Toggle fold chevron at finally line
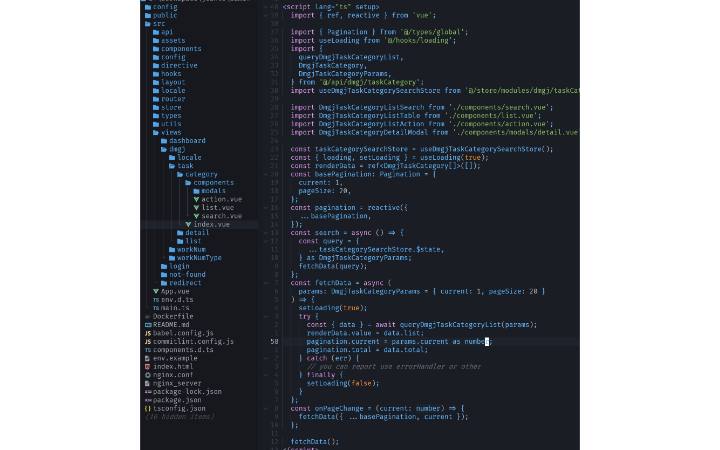 (x=265, y=375)
